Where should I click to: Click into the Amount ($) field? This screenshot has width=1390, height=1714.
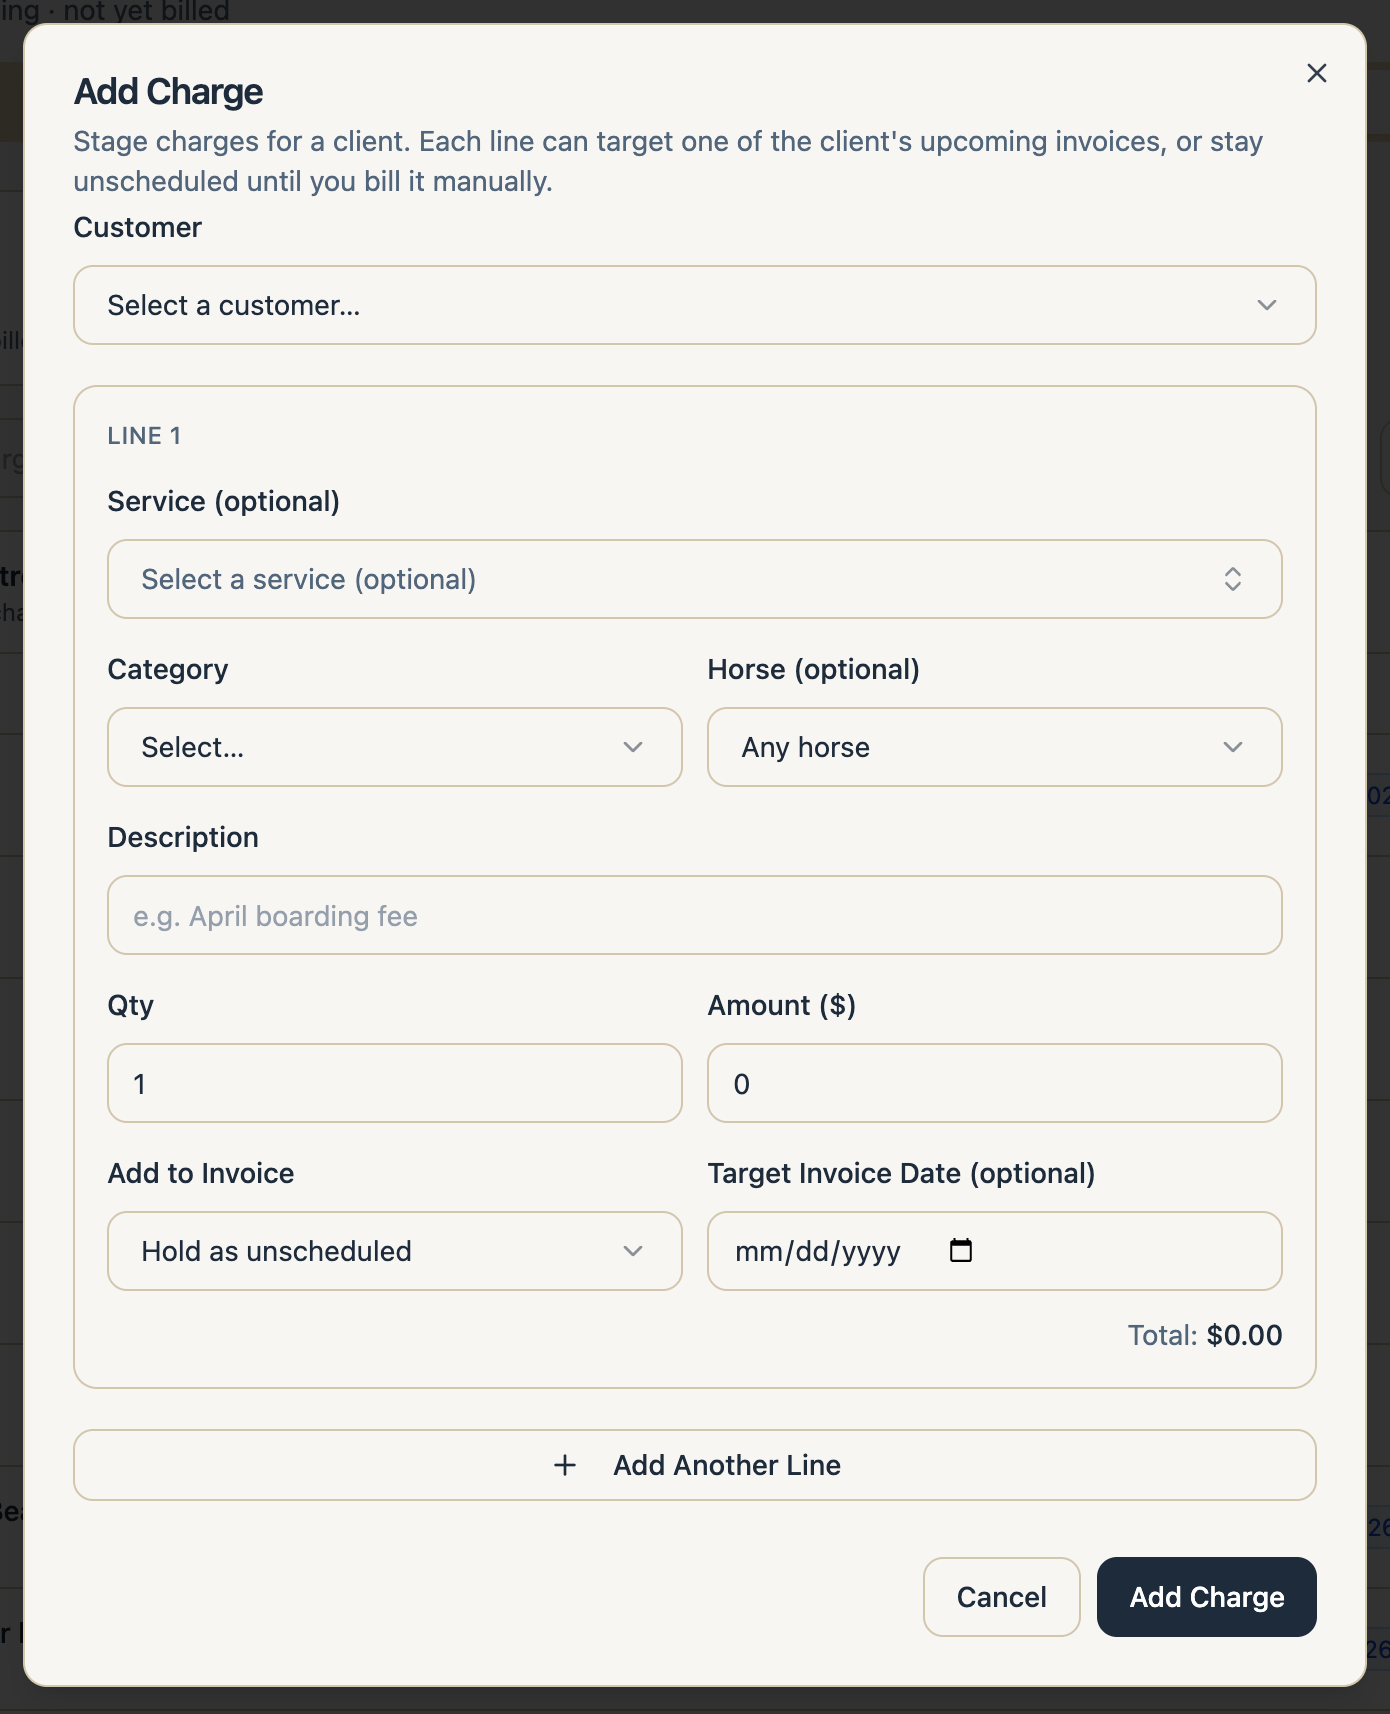[994, 1083]
